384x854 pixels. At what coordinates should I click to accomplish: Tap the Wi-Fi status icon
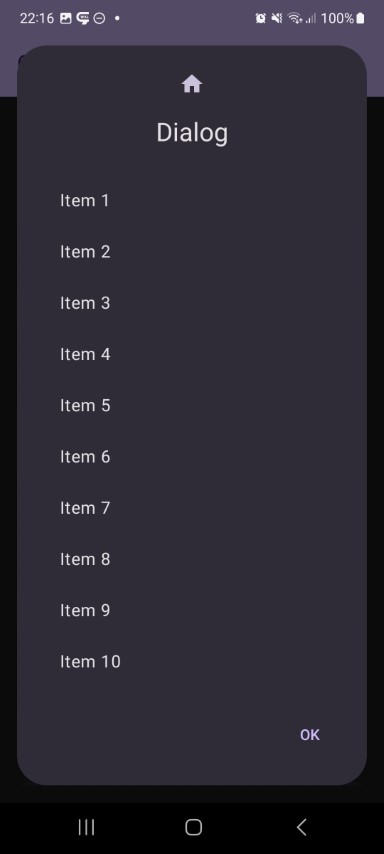pyautogui.click(x=295, y=19)
